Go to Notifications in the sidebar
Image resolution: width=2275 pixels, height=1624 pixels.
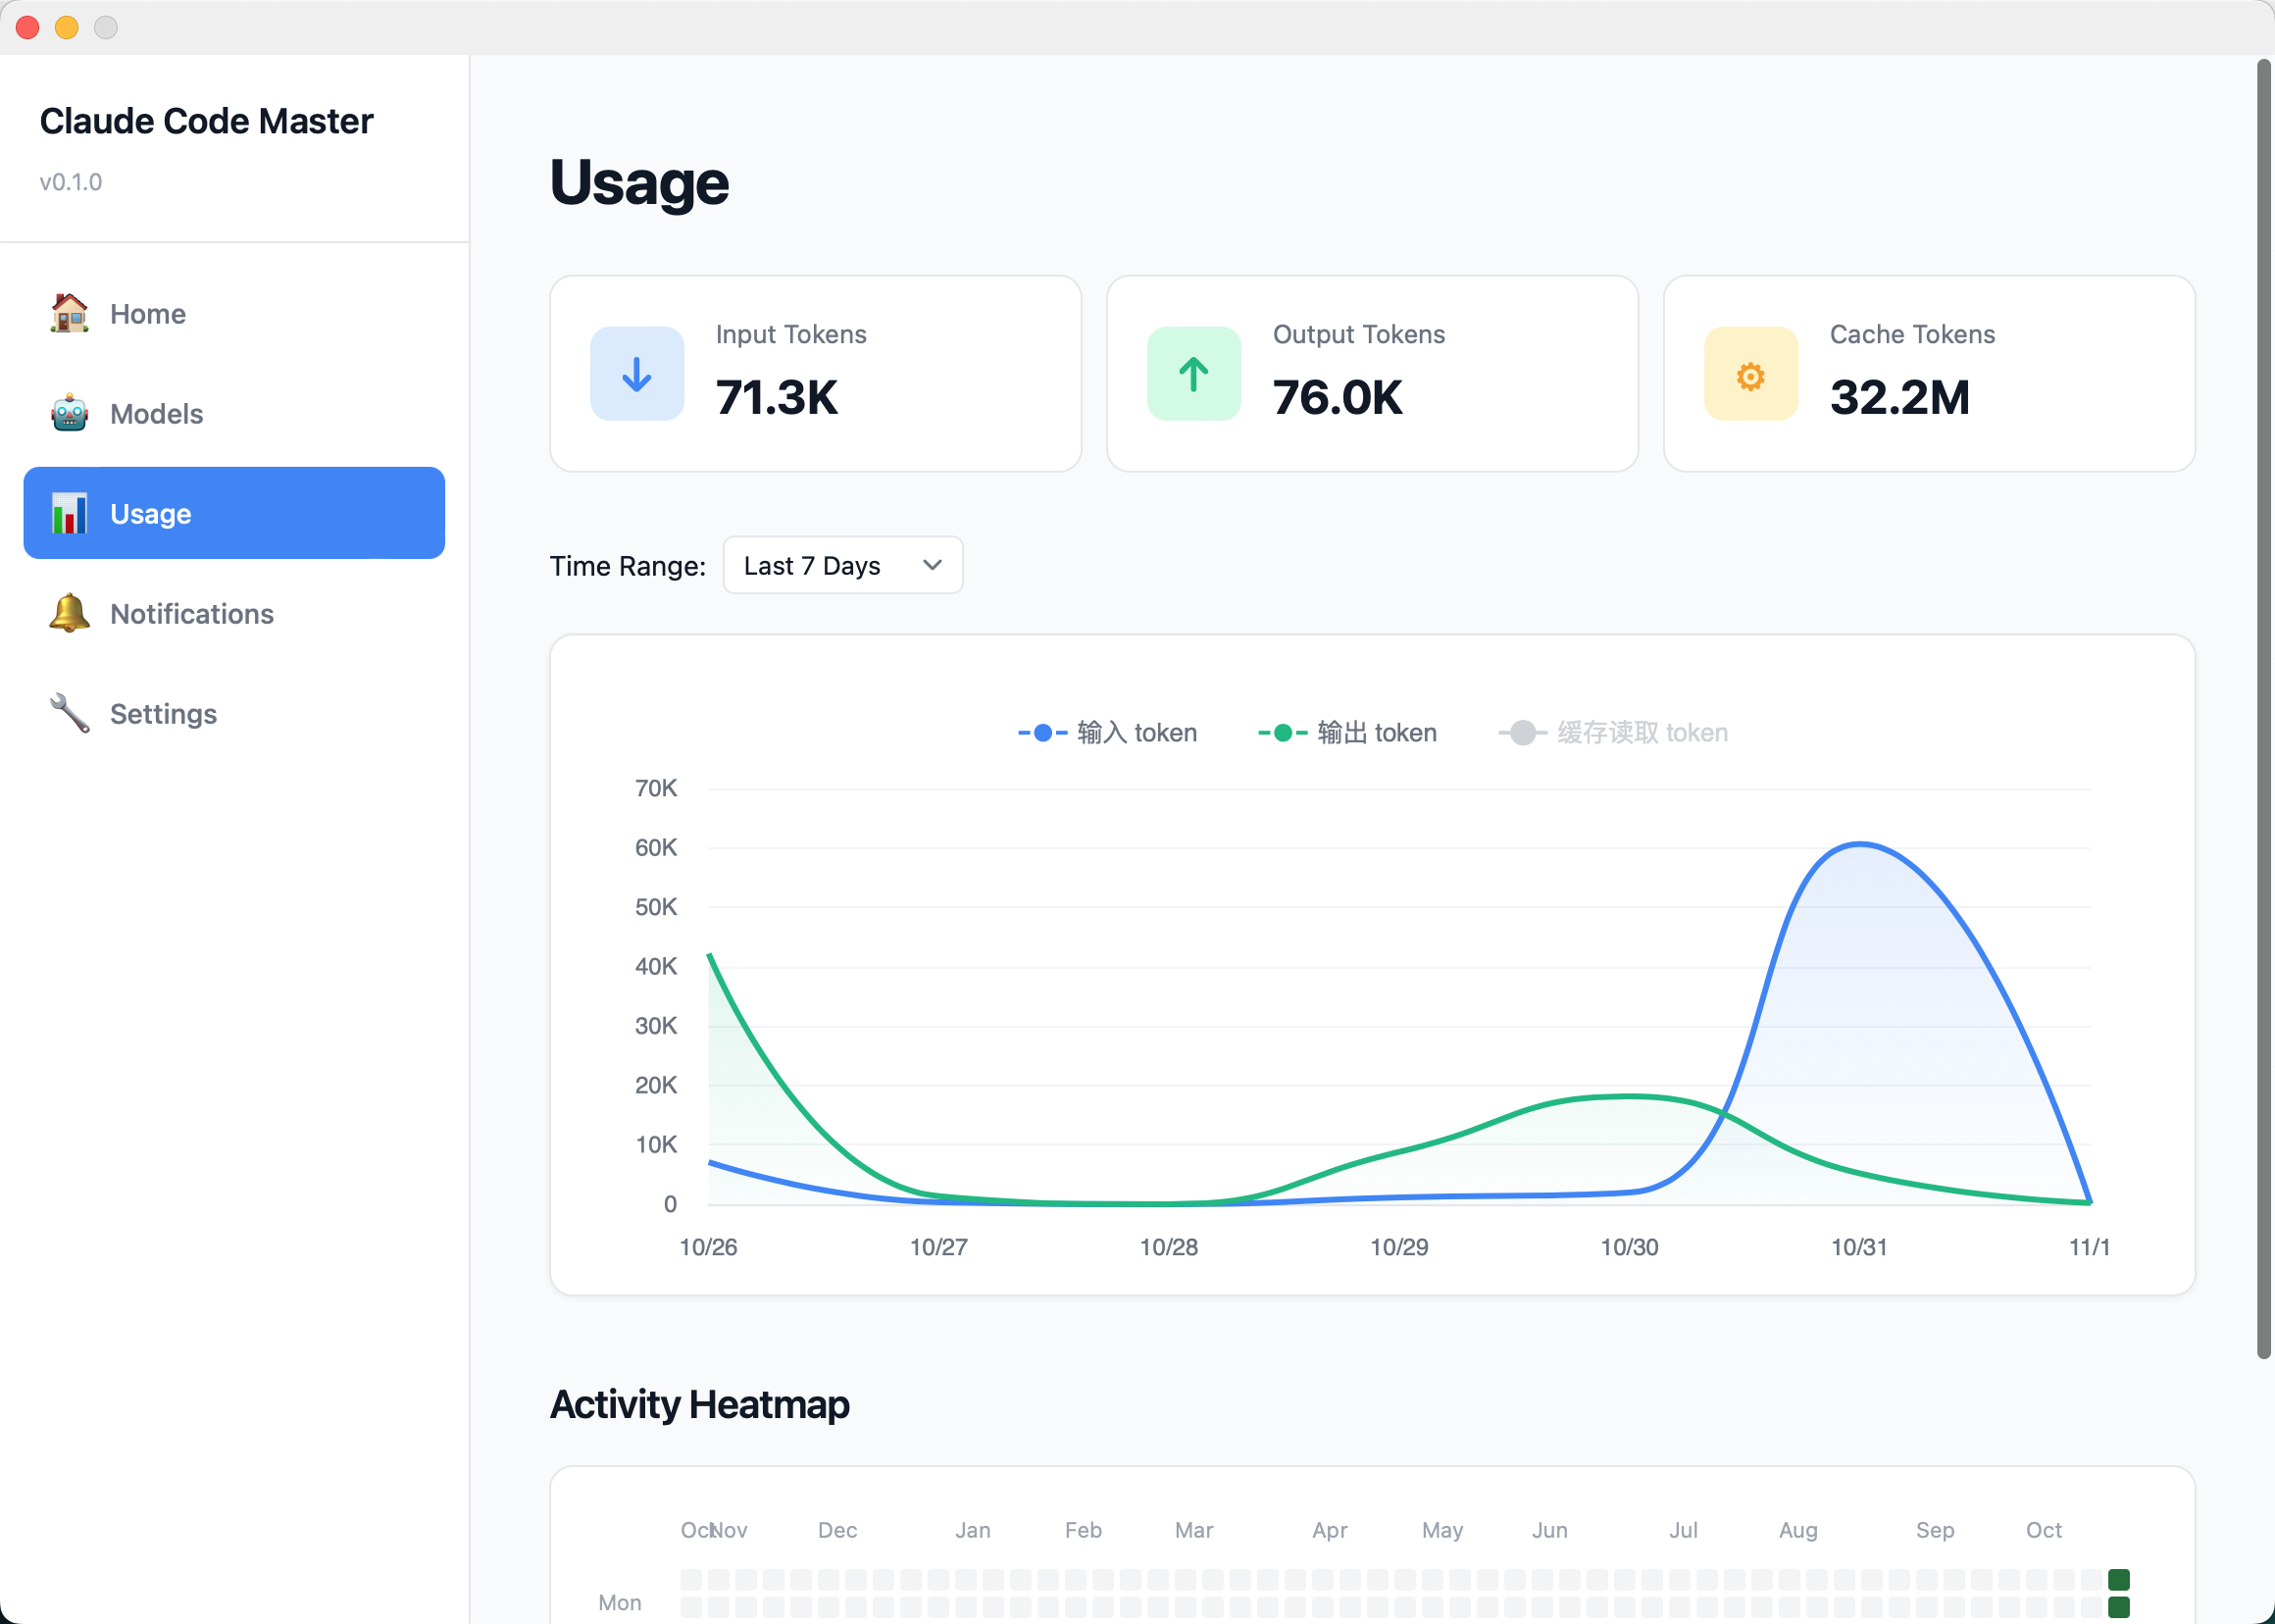click(x=192, y=613)
